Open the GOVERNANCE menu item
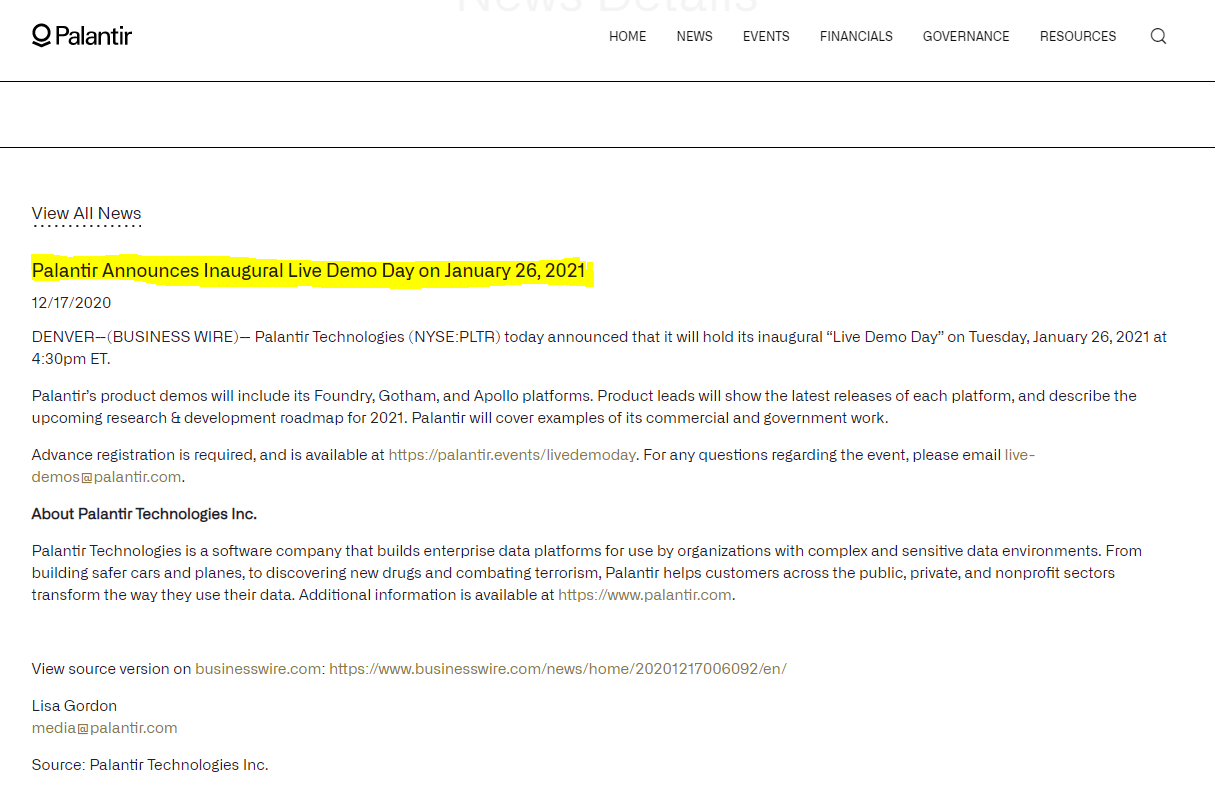The width and height of the screenshot is (1215, 792). click(966, 36)
